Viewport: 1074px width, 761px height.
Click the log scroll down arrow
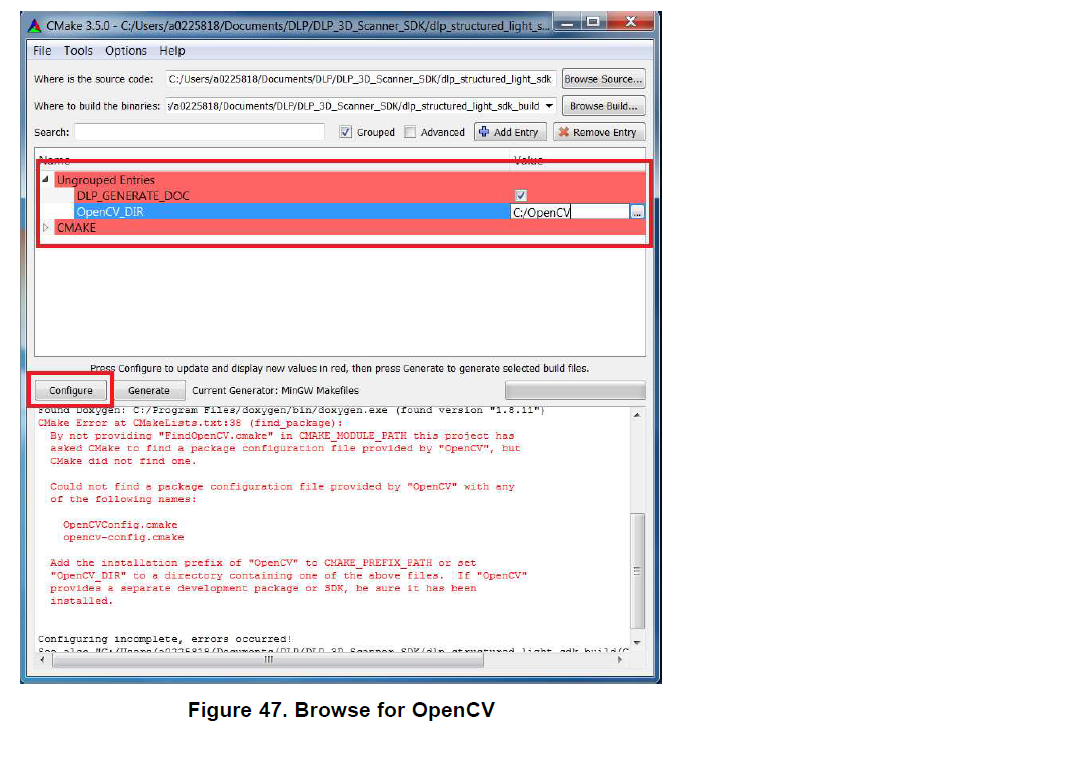coord(637,643)
